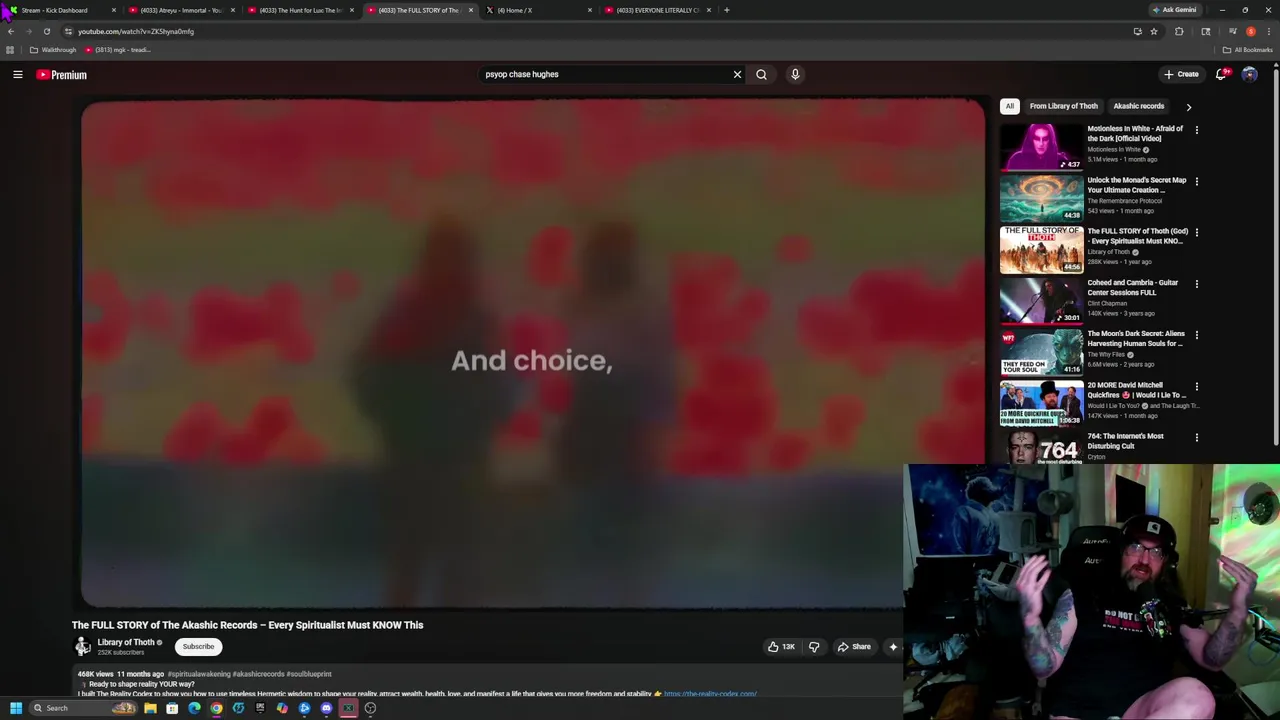This screenshot has height=720, width=1280.
Task: Go back in browser history
Action: pyautogui.click(x=11, y=31)
